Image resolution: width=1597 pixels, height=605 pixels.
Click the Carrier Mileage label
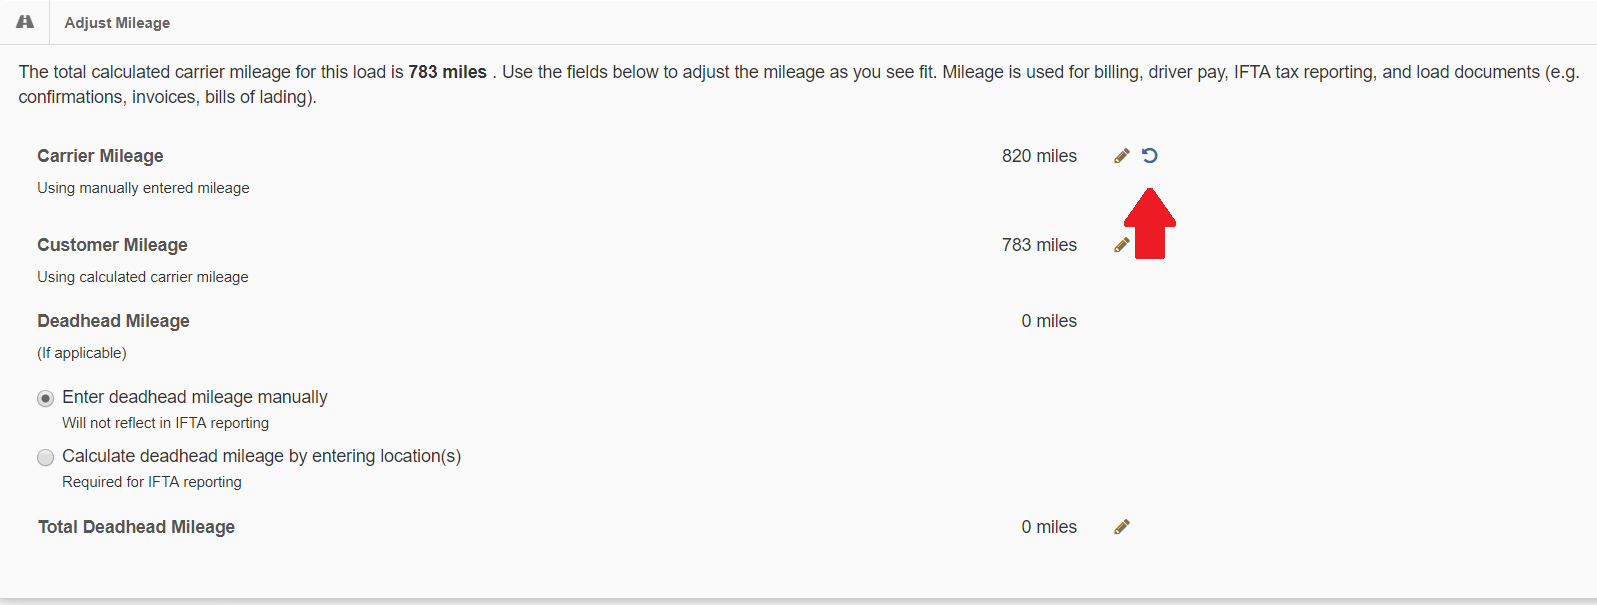tap(100, 156)
